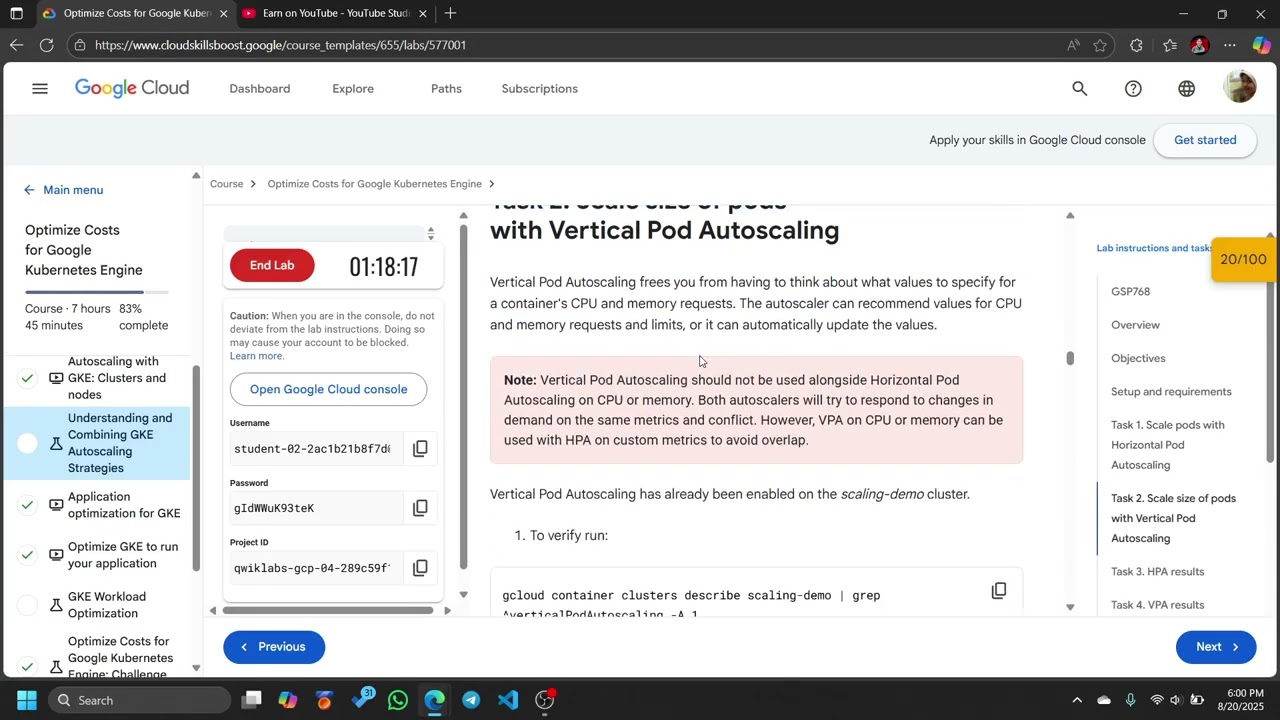Expand the breadcrumb chevron after Optimize Costs

tap(492, 184)
